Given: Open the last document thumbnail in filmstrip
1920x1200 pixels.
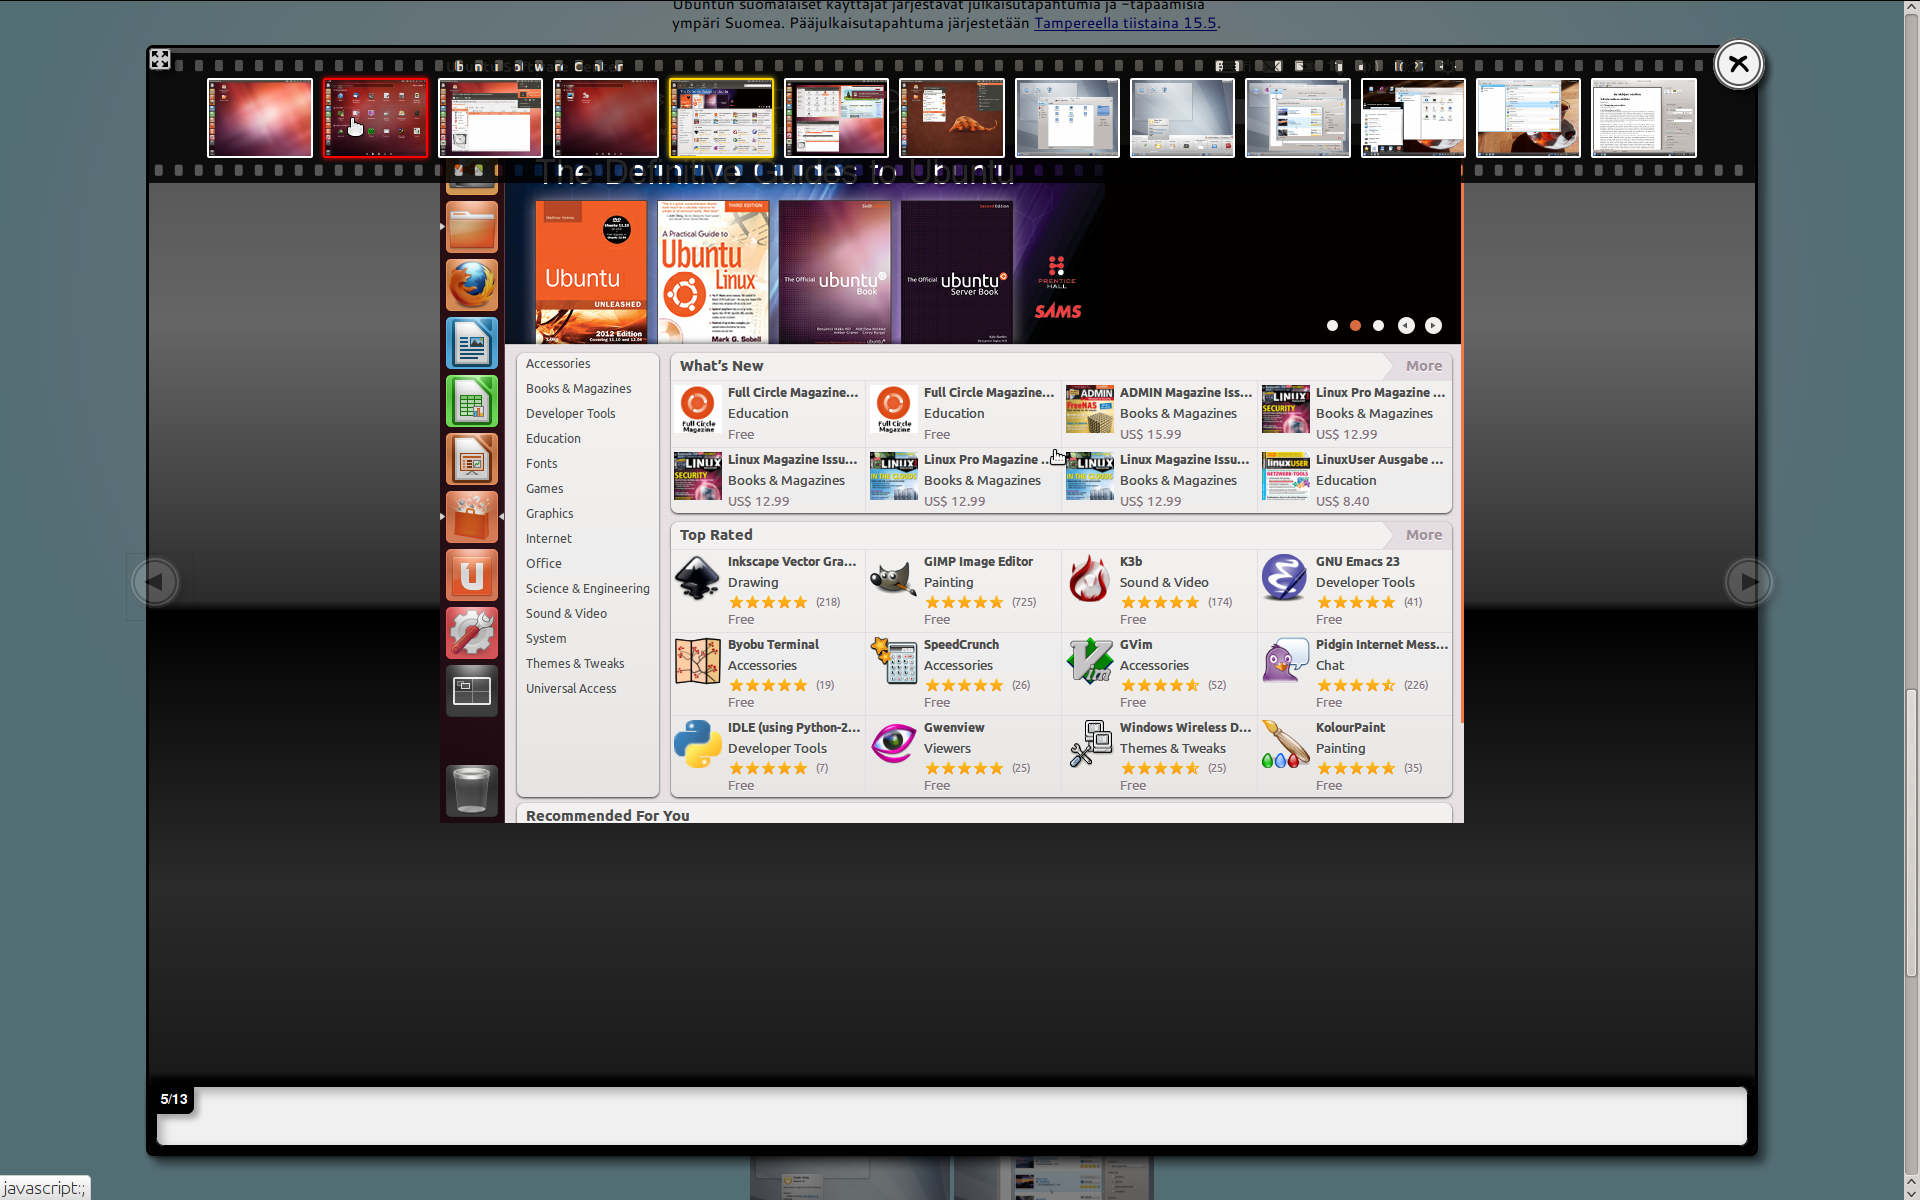Looking at the screenshot, I should tap(1644, 118).
